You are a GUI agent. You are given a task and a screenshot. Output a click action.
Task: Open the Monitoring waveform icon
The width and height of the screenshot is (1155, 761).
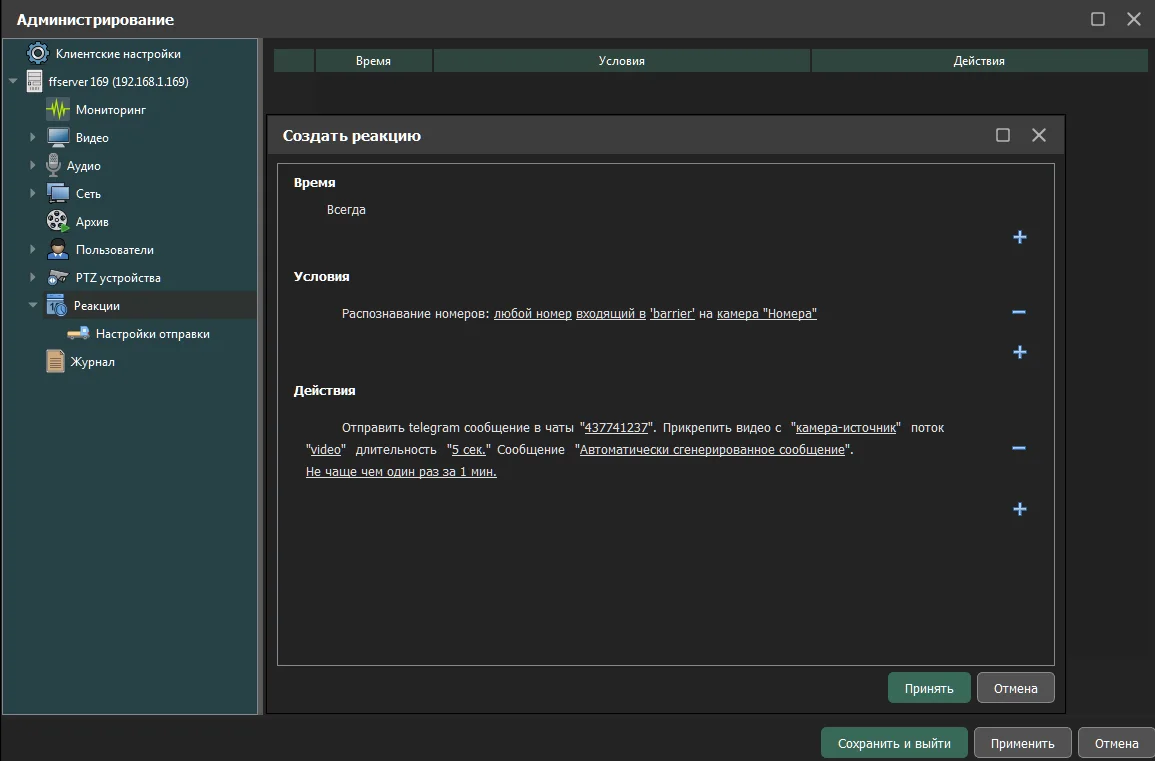58,110
